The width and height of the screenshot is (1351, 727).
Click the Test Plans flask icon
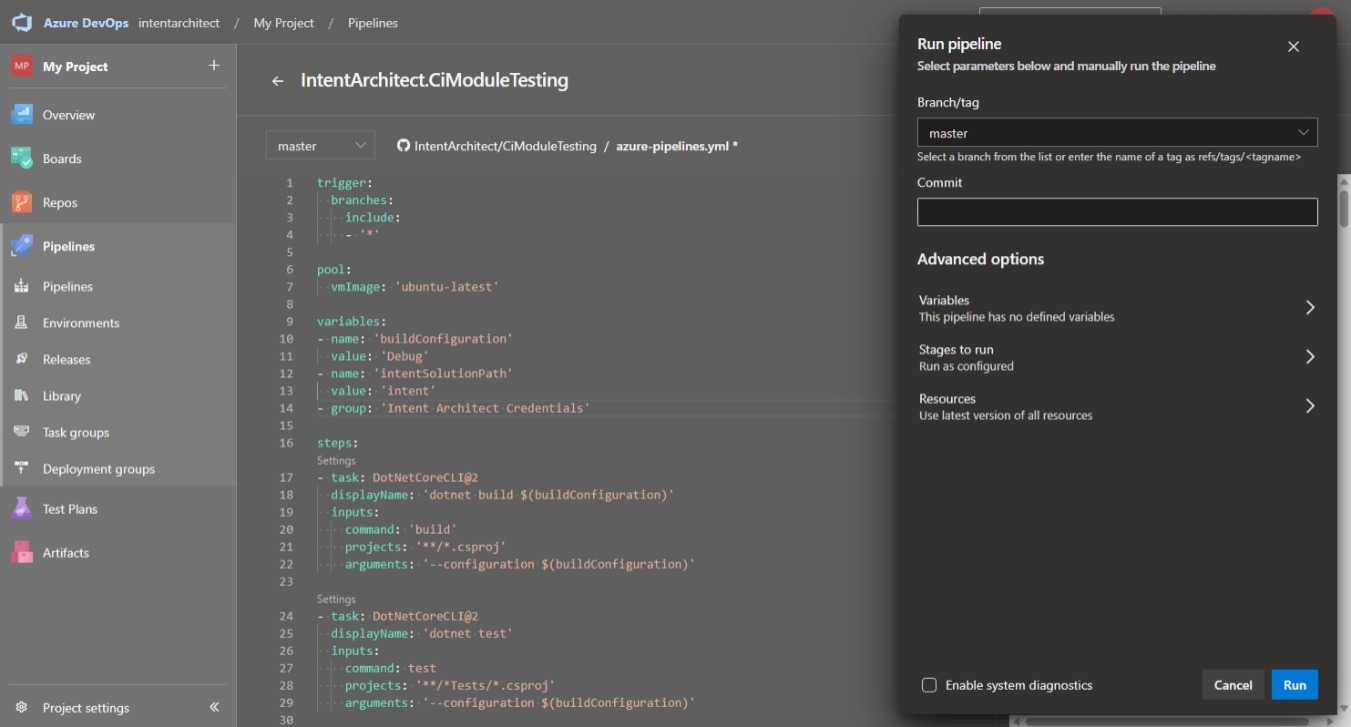(x=22, y=509)
